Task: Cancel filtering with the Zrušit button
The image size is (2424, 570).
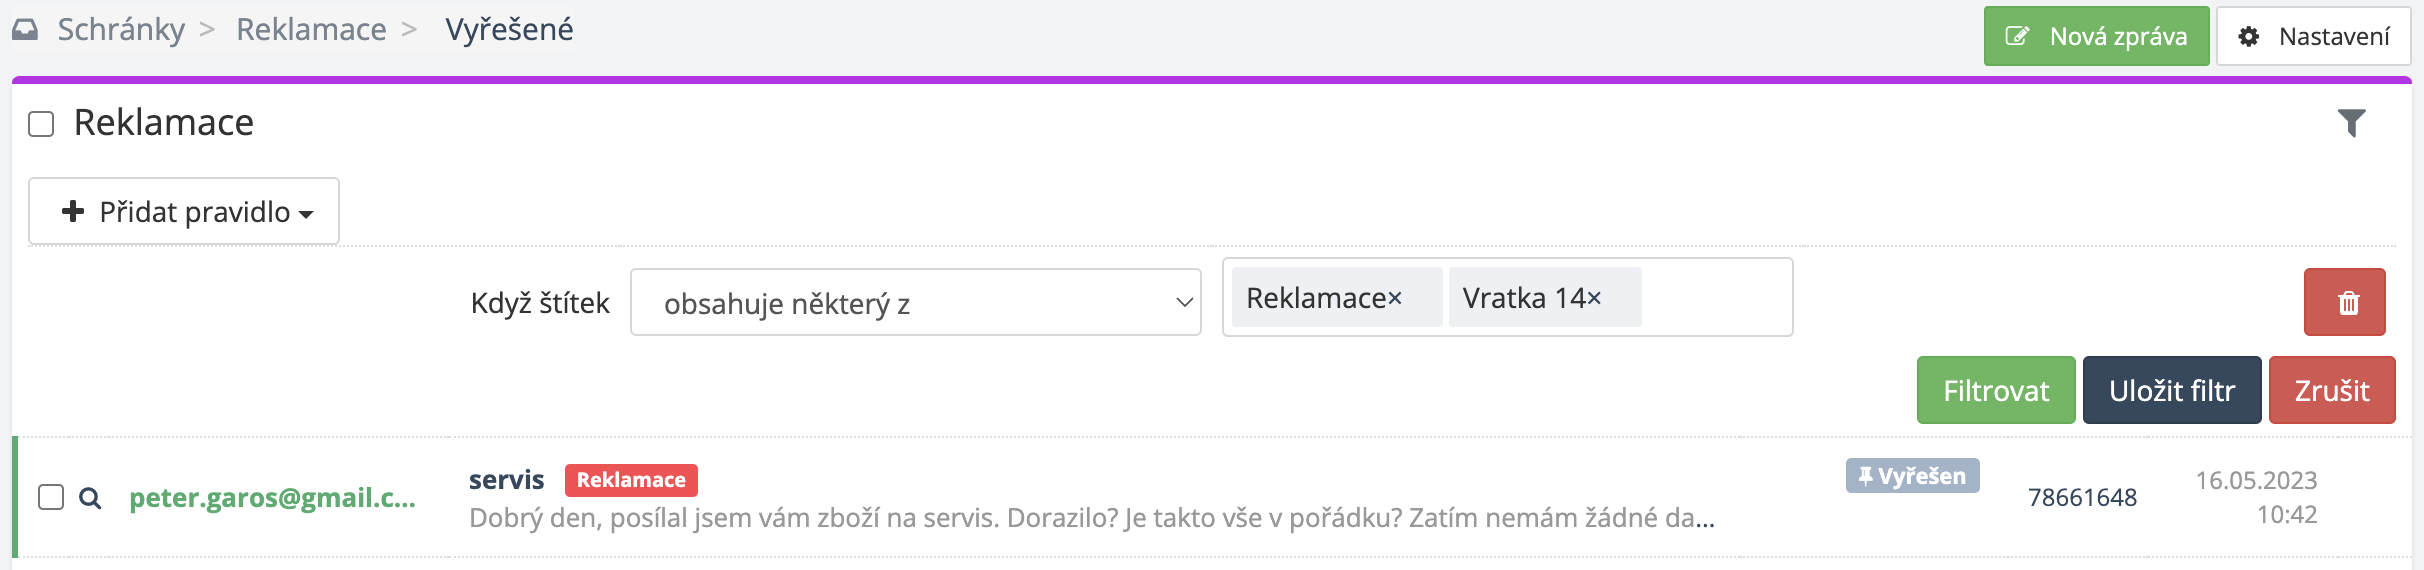Action: coord(2331,390)
